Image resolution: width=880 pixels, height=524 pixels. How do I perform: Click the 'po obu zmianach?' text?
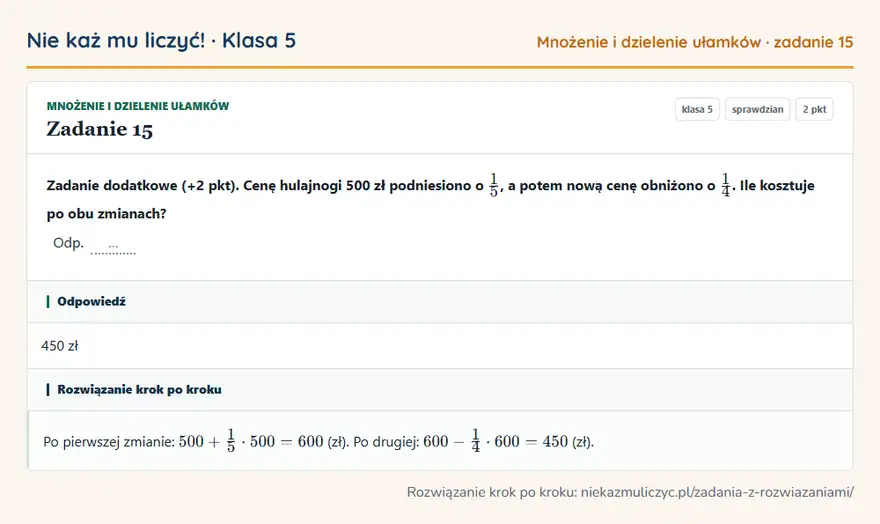tap(107, 214)
